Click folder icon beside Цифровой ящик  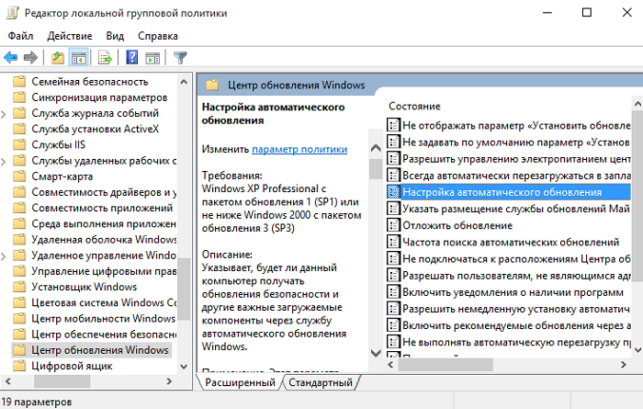(19, 366)
